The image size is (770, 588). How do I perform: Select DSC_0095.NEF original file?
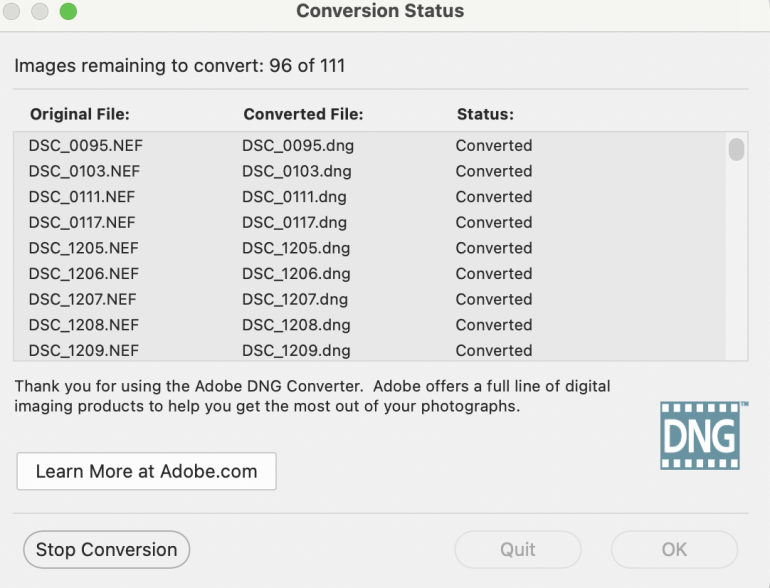tap(85, 145)
